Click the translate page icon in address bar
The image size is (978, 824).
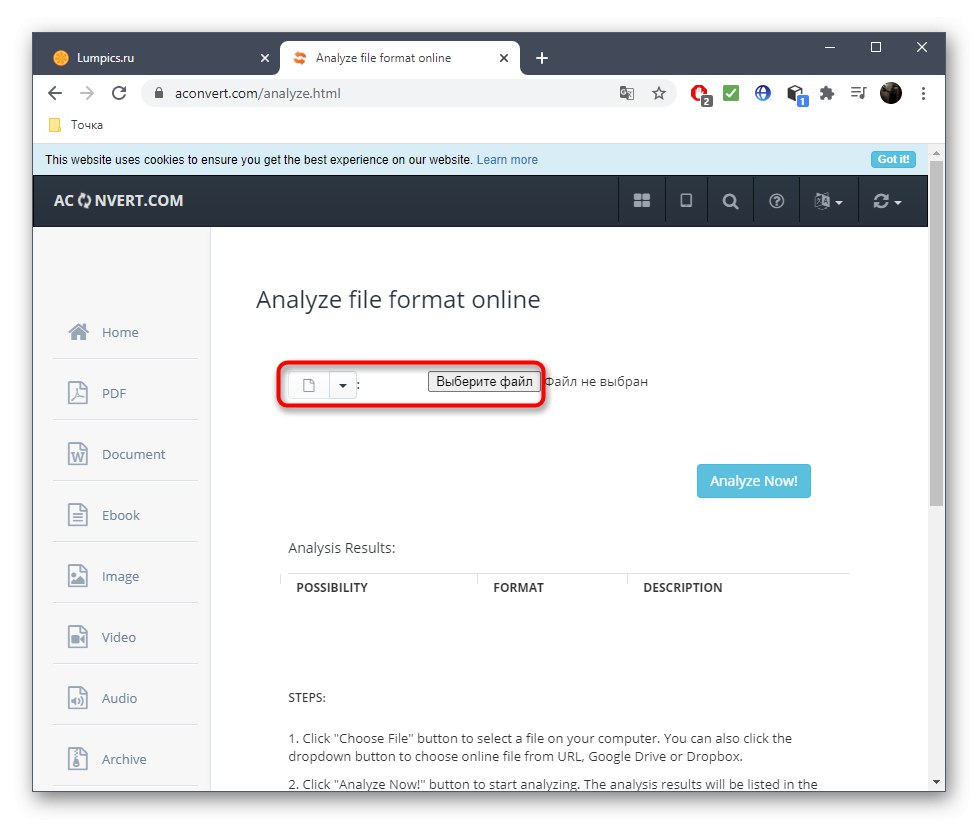626,94
